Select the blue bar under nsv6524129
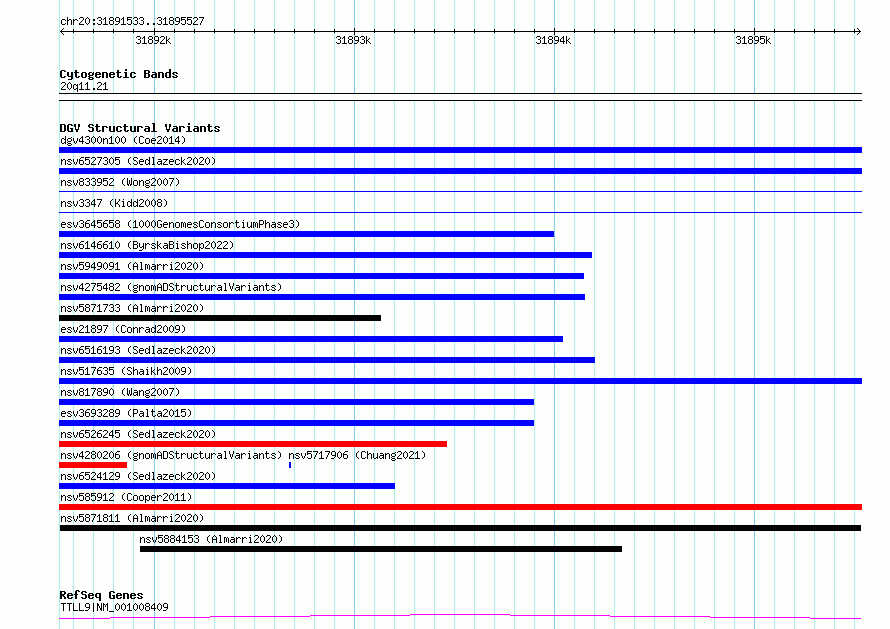Viewport: 890px width, 629px height. click(227, 486)
